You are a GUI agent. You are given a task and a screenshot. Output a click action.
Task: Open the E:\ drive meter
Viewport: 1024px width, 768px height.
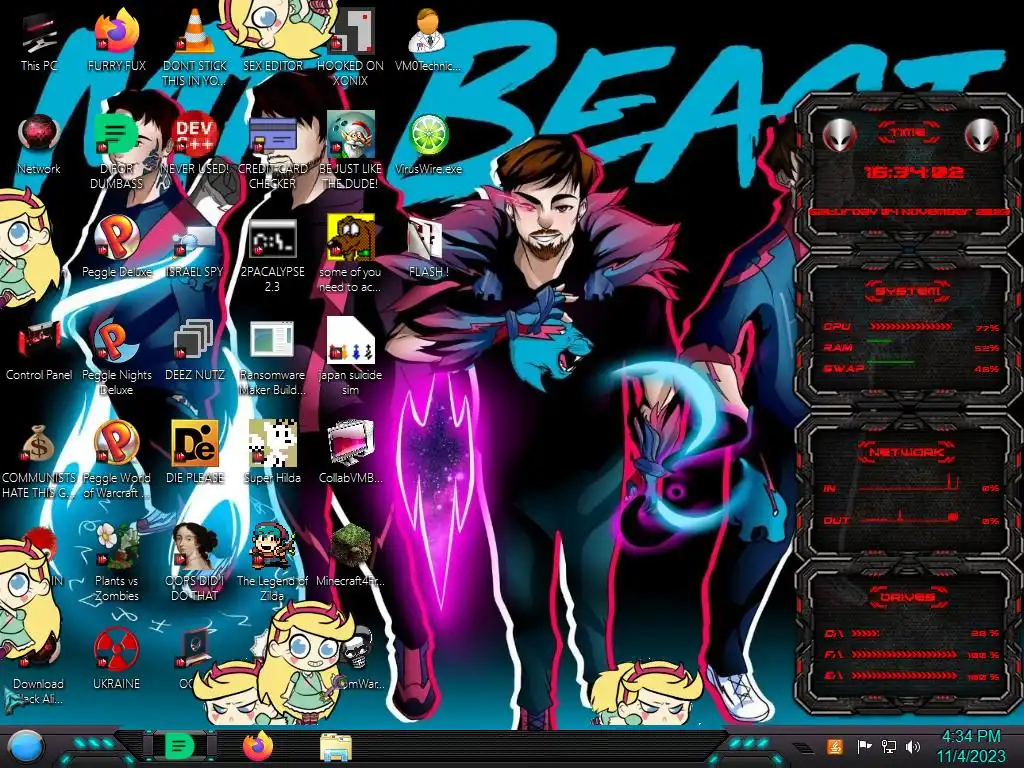910,676
